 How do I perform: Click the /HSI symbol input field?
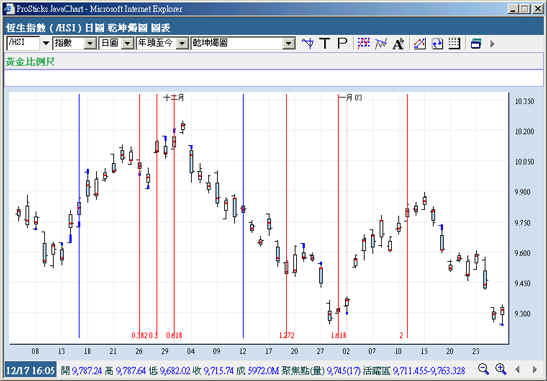pos(23,43)
